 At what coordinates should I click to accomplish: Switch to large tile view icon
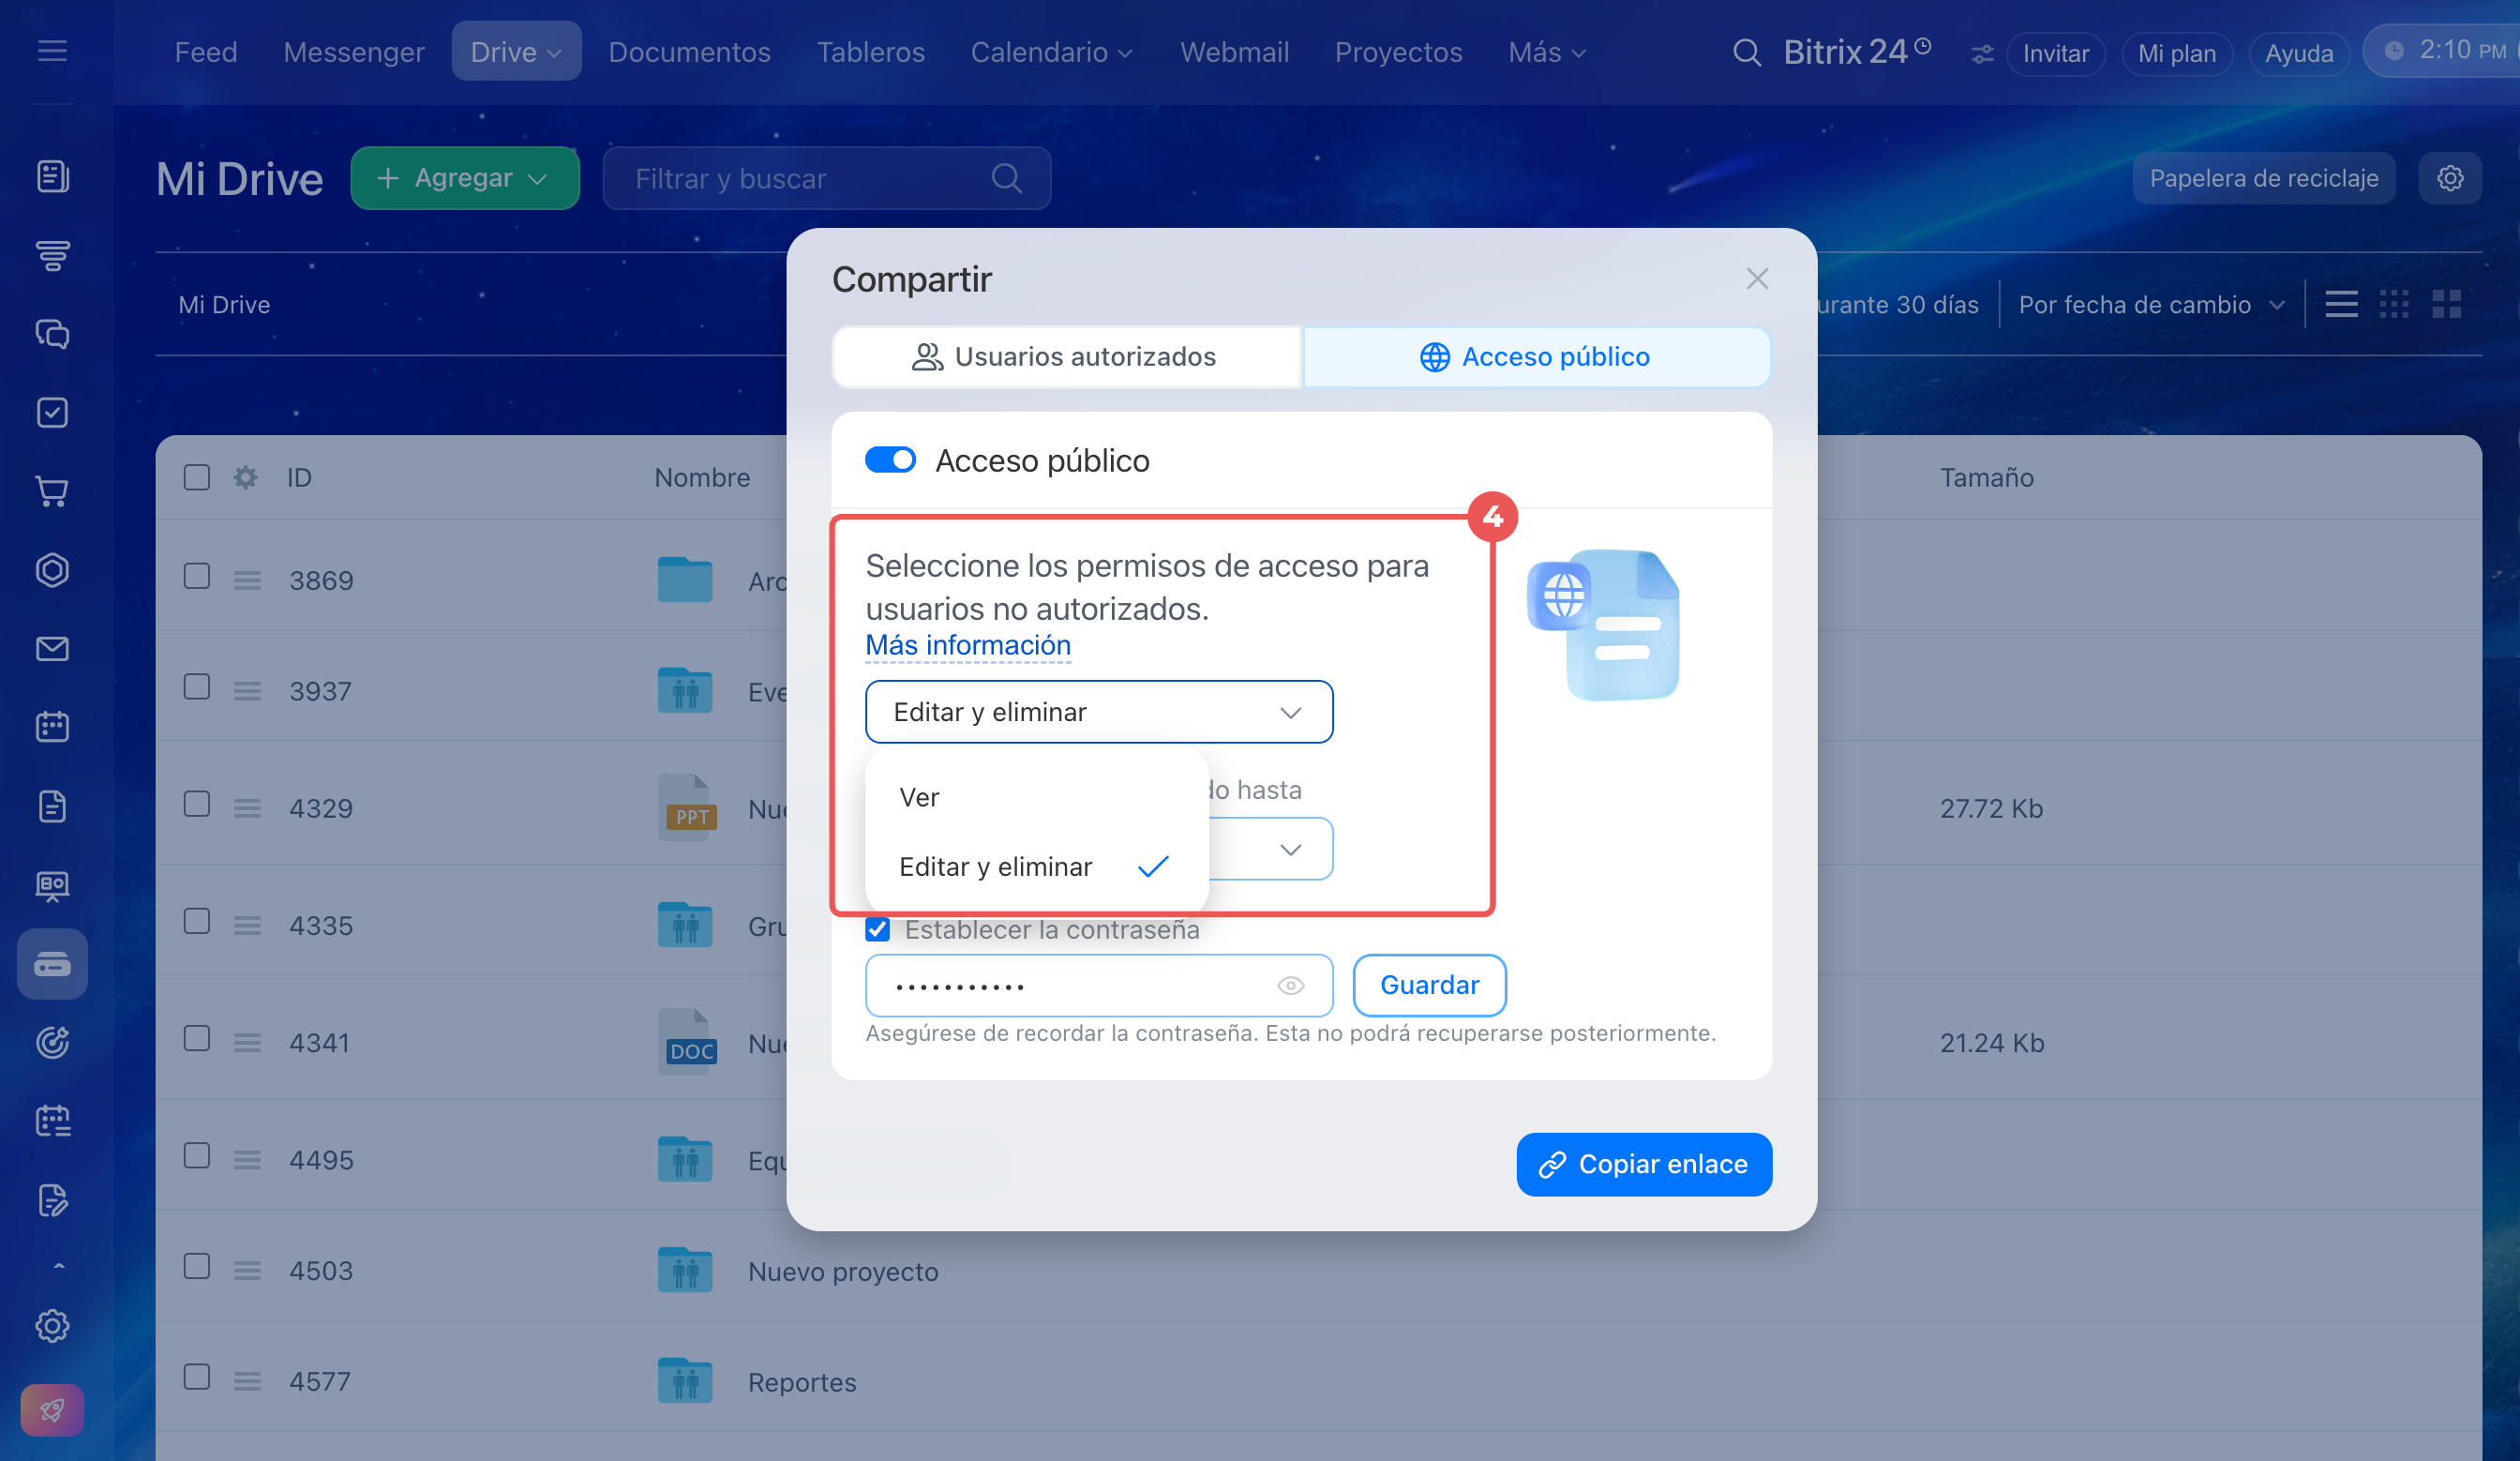[2446, 304]
